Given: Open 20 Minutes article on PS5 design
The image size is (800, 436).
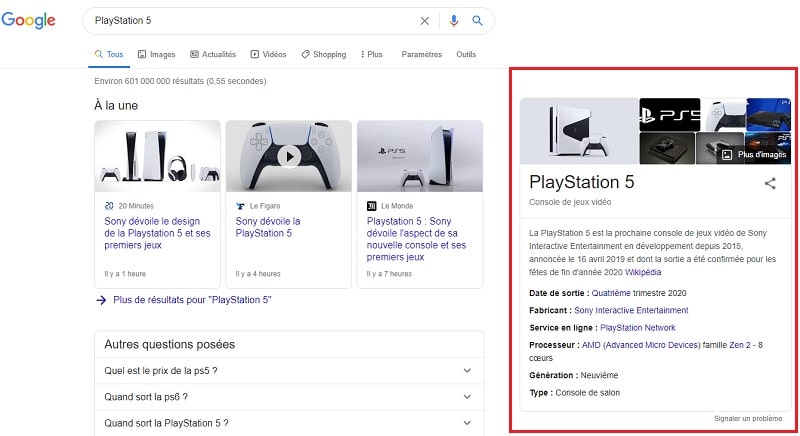Looking at the screenshot, I should (157, 233).
